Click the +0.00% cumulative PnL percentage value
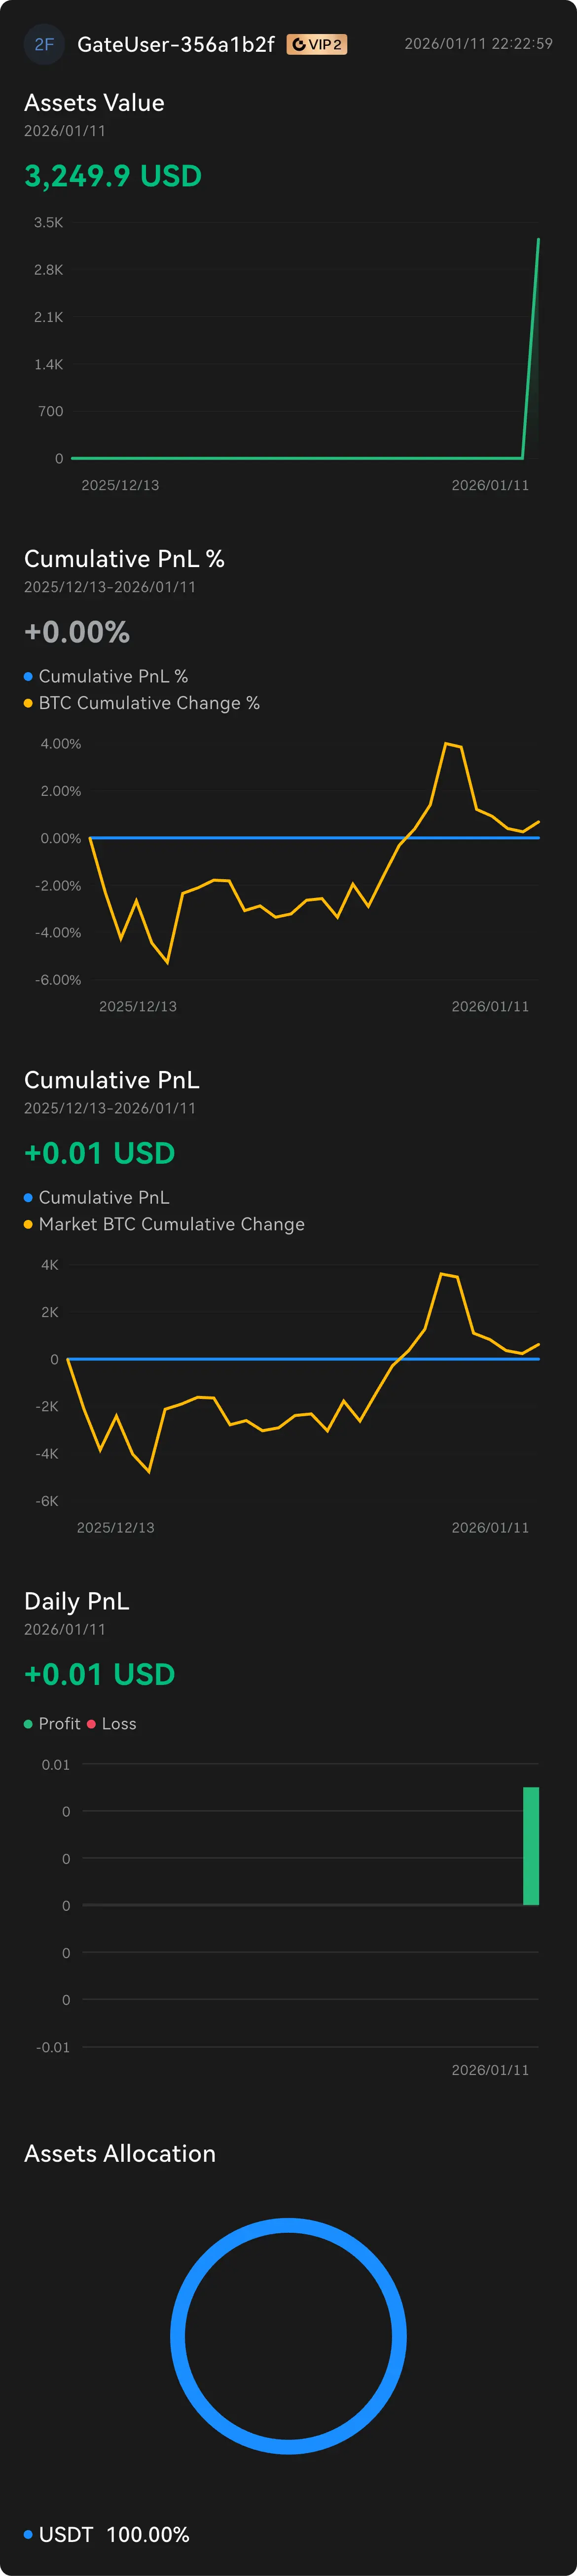Viewport: 577px width, 2576px height. pos(77,632)
